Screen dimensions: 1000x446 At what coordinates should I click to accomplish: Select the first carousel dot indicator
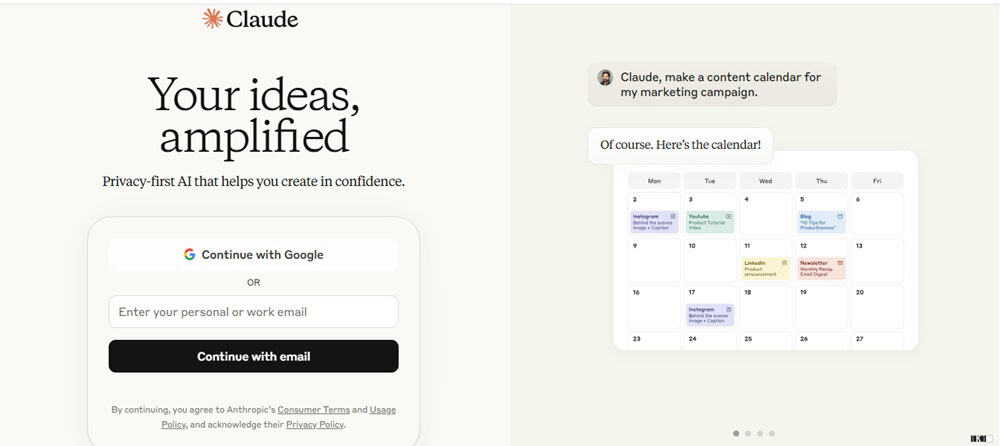pyautogui.click(x=736, y=433)
